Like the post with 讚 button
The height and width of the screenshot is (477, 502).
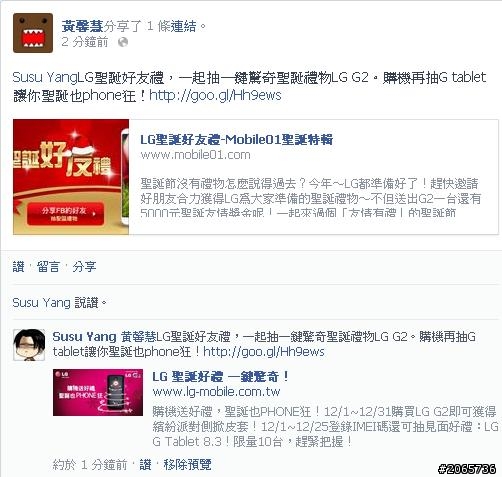(x=19, y=267)
